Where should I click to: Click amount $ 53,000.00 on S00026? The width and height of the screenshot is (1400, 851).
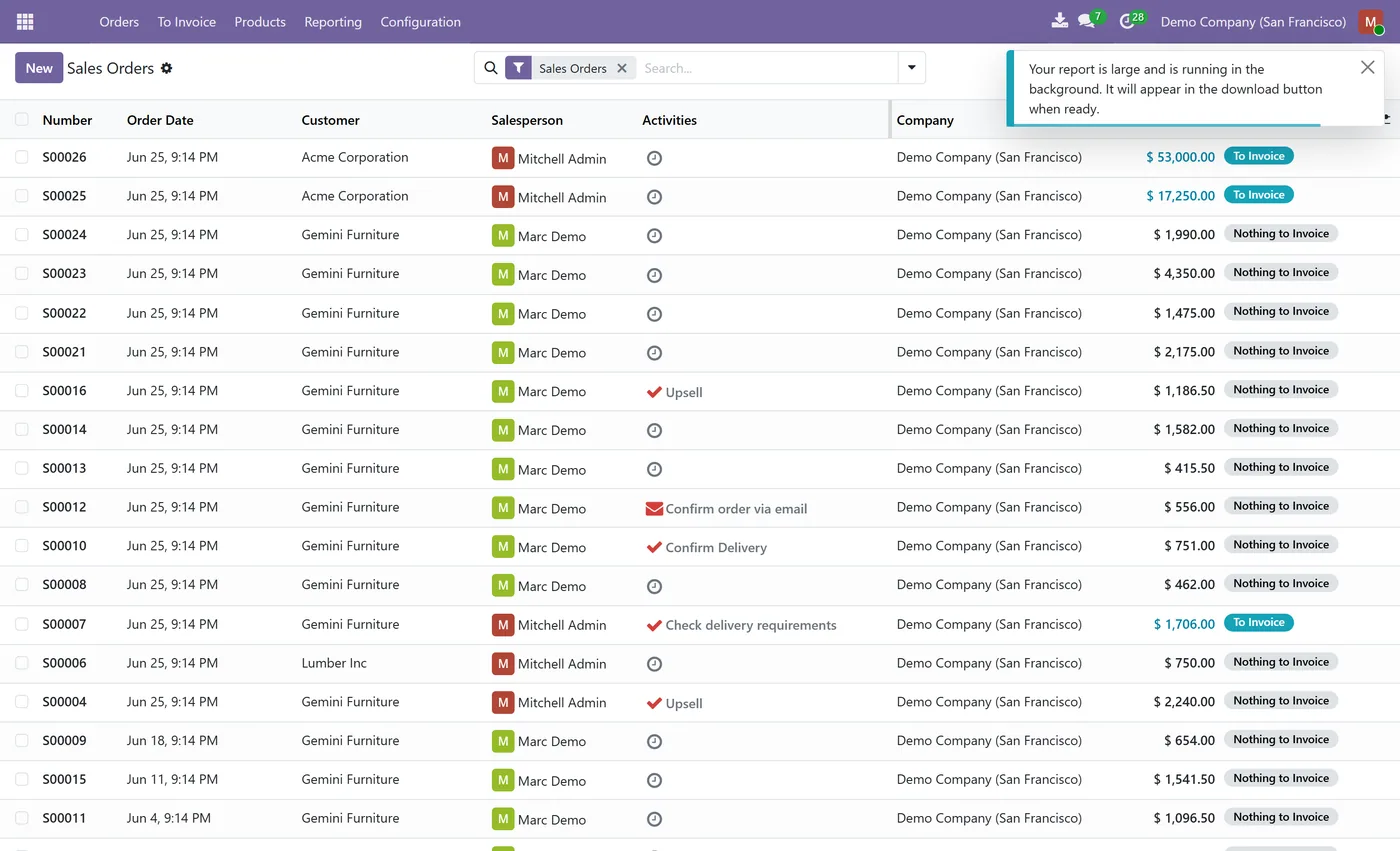pyautogui.click(x=1181, y=157)
